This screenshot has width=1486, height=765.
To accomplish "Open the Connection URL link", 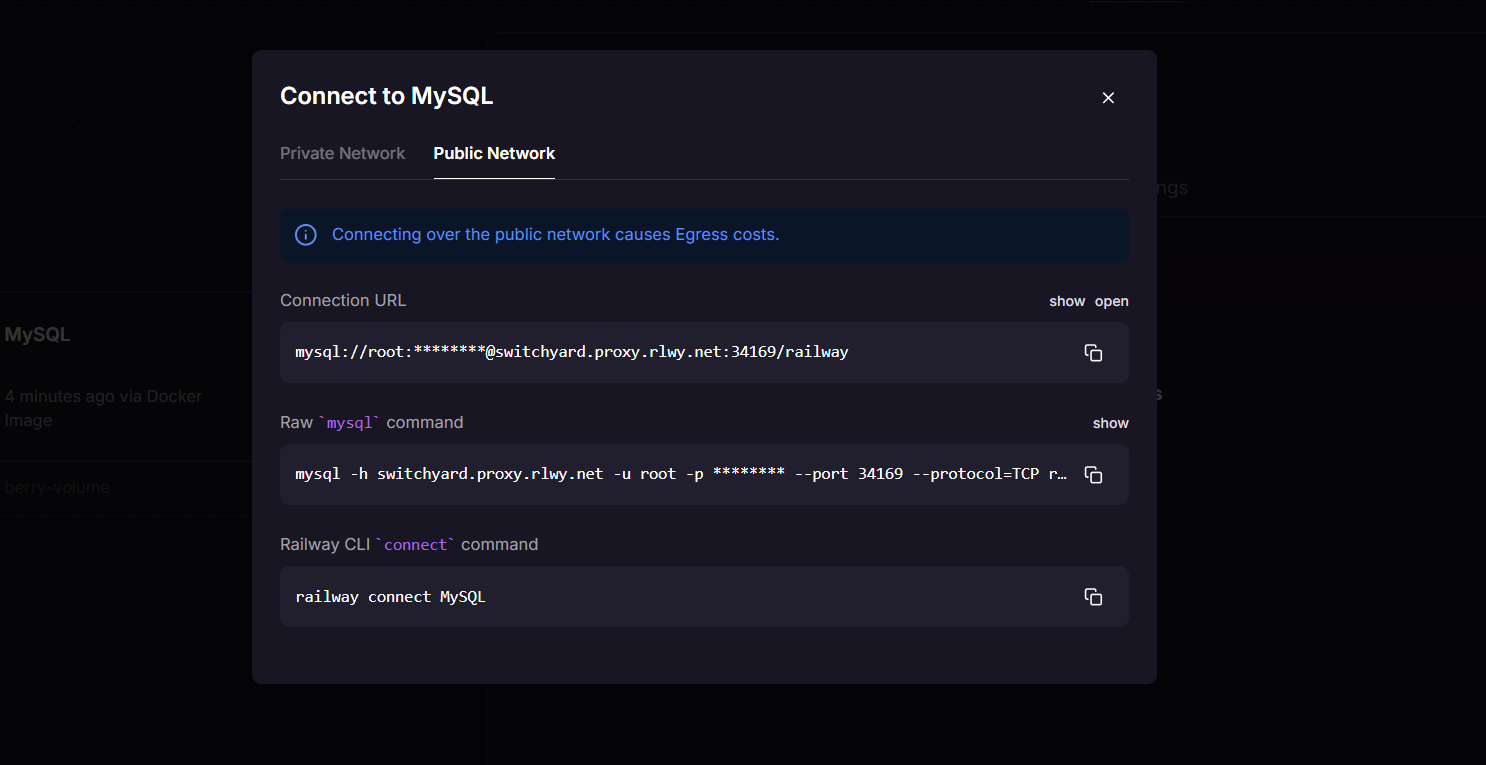I will coord(1111,301).
